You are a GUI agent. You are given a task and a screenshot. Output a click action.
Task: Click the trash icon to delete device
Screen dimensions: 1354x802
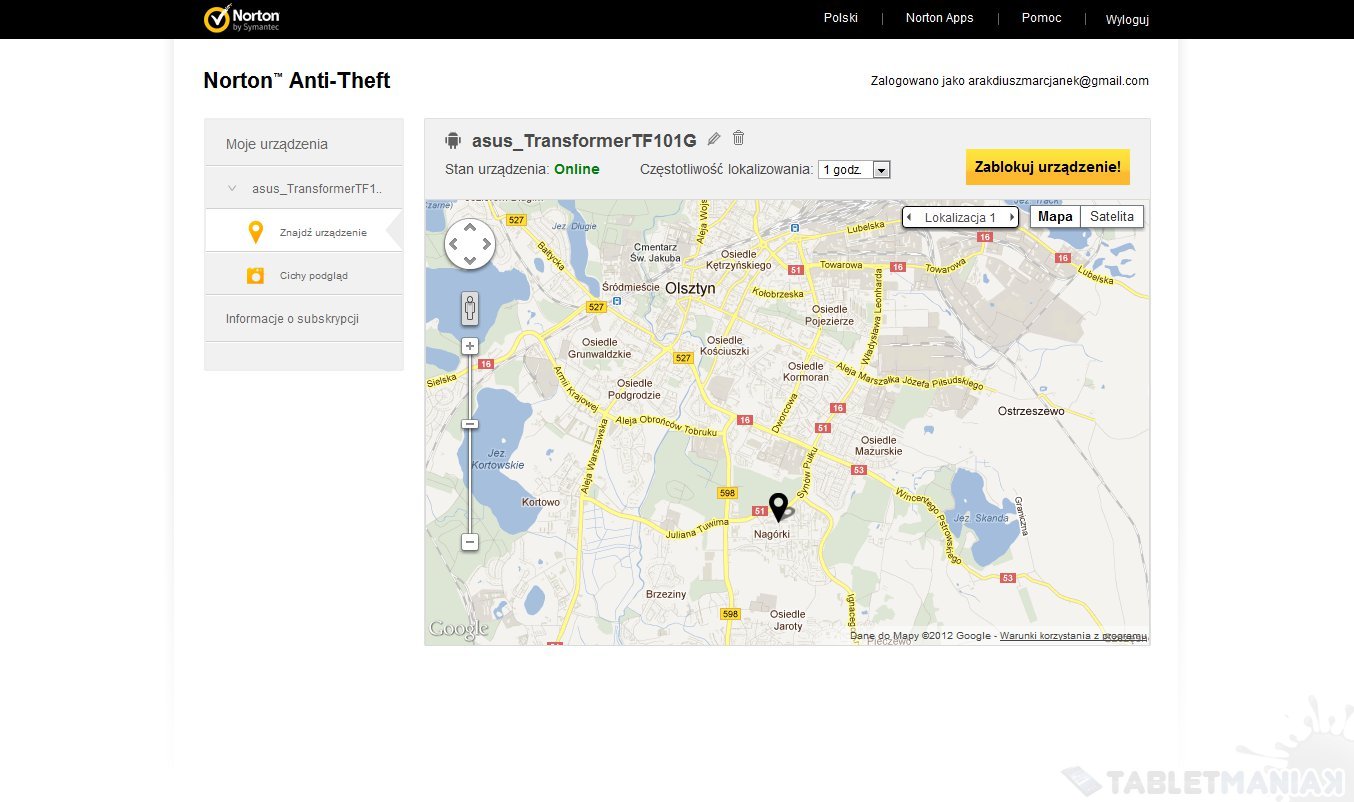pyautogui.click(x=738, y=139)
